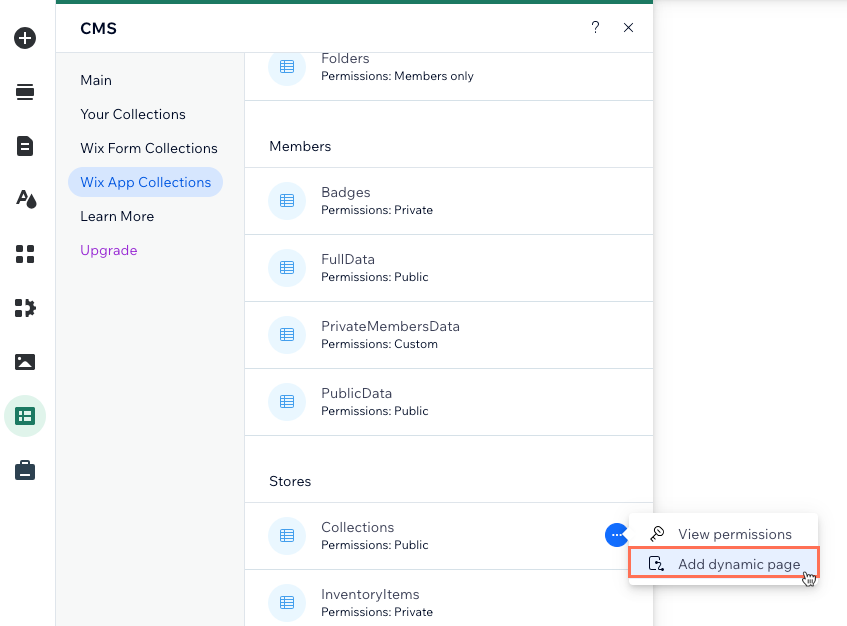Close the CMS panel

628,28
